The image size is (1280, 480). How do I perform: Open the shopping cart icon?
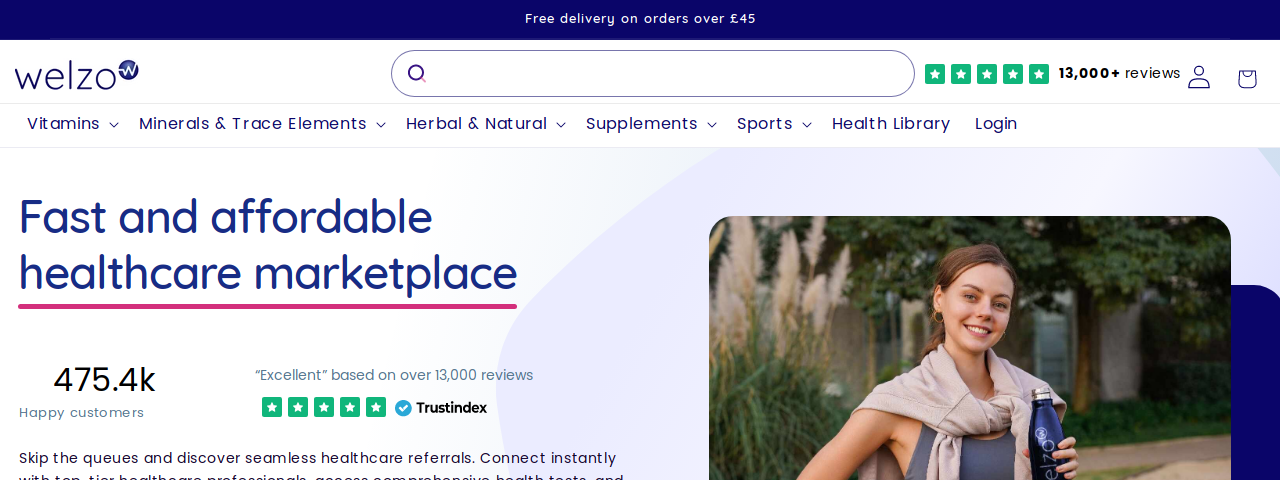coord(1247,78)
